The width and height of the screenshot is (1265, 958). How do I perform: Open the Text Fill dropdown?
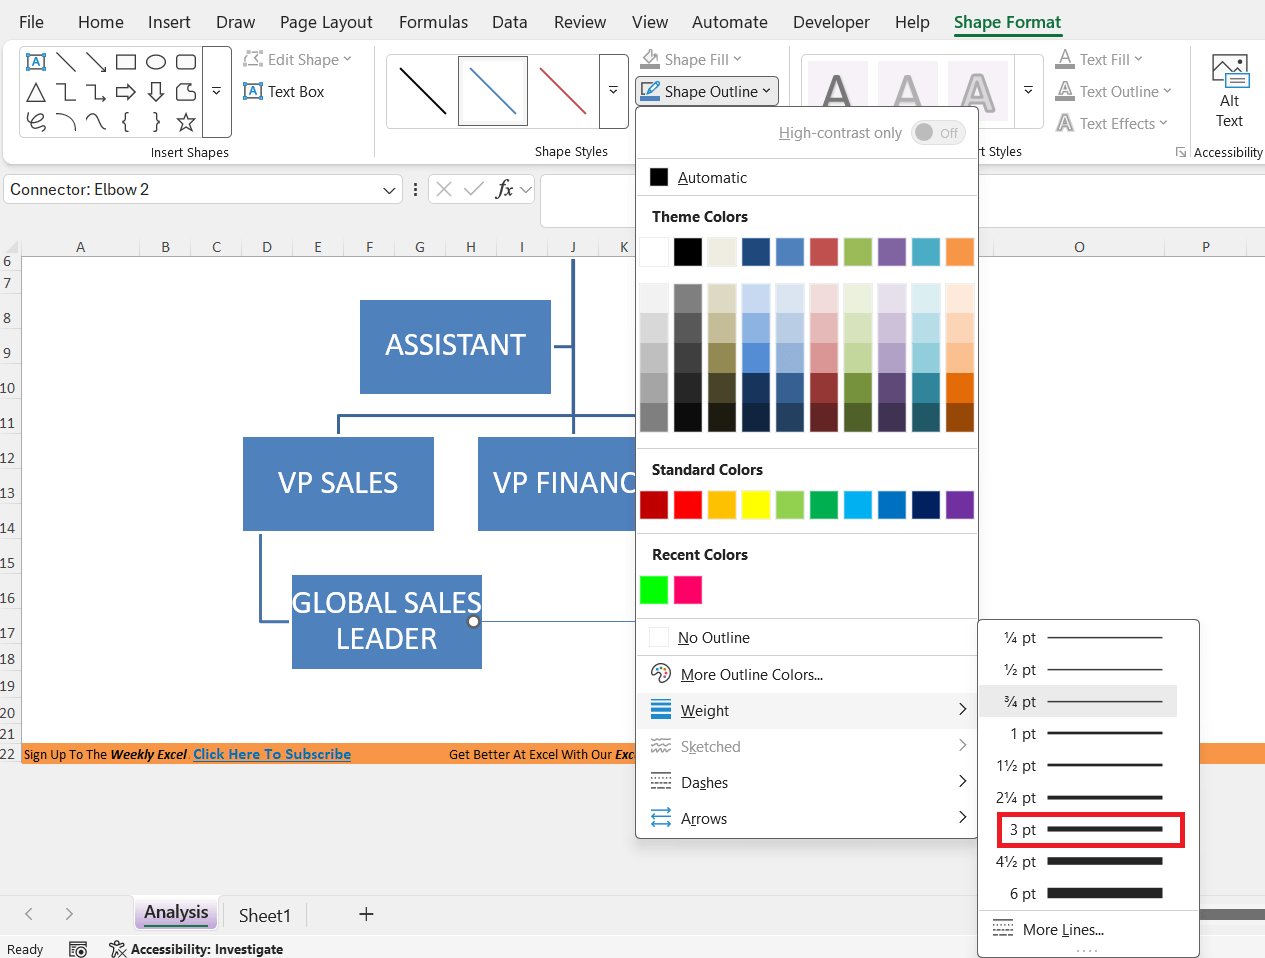click(1099, 59)
